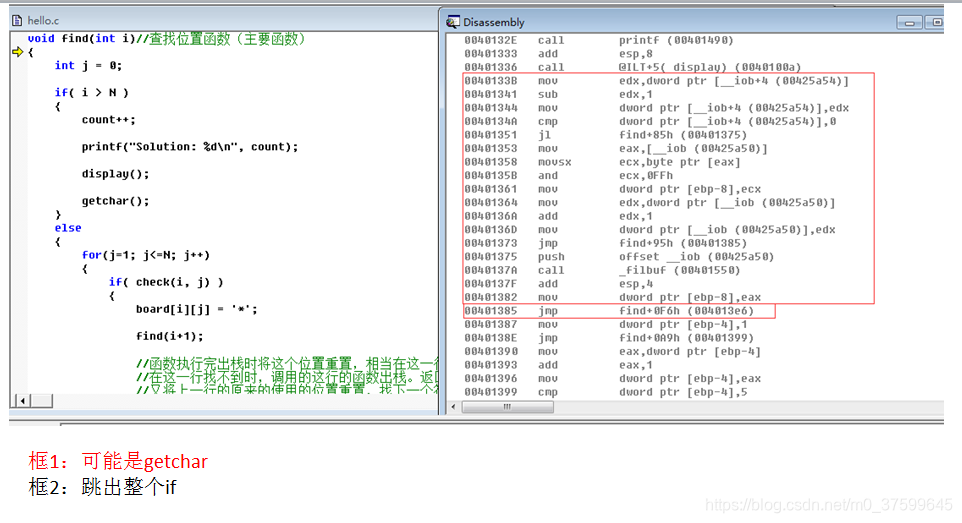Maximize the Disassembly window
This screenshot has width=962, height=523.
pos(935,23)
